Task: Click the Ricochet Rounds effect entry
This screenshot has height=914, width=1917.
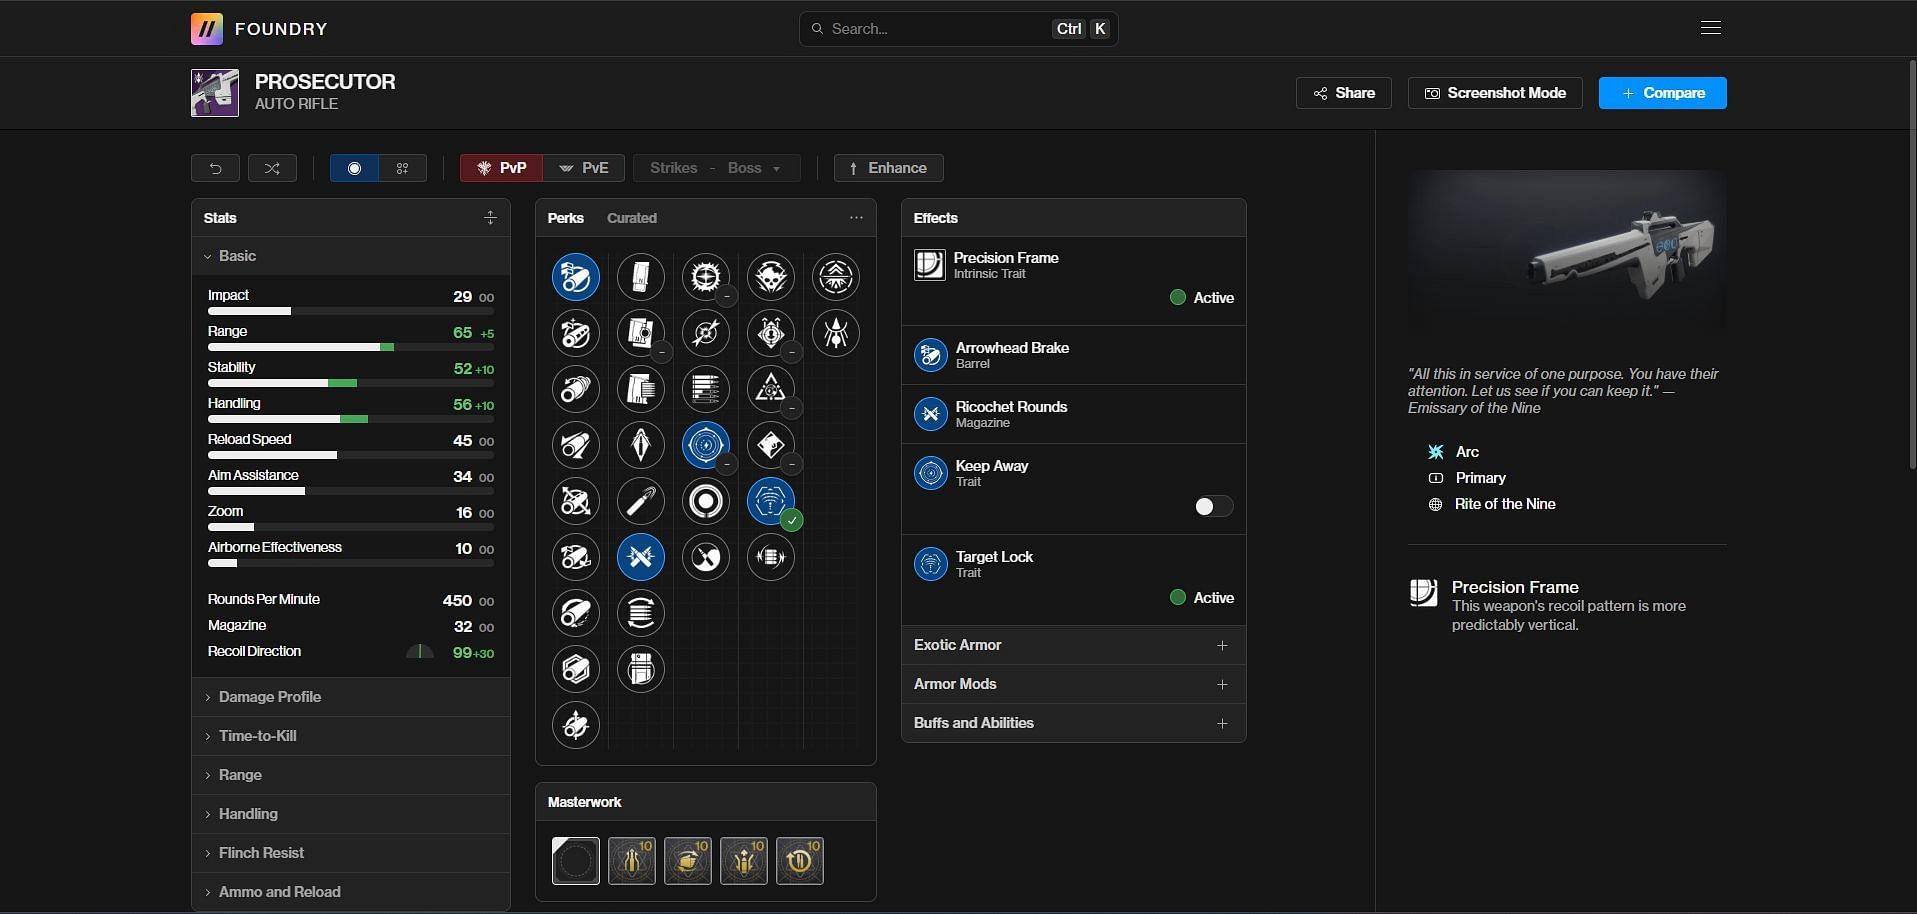Action: (1074, 414)
